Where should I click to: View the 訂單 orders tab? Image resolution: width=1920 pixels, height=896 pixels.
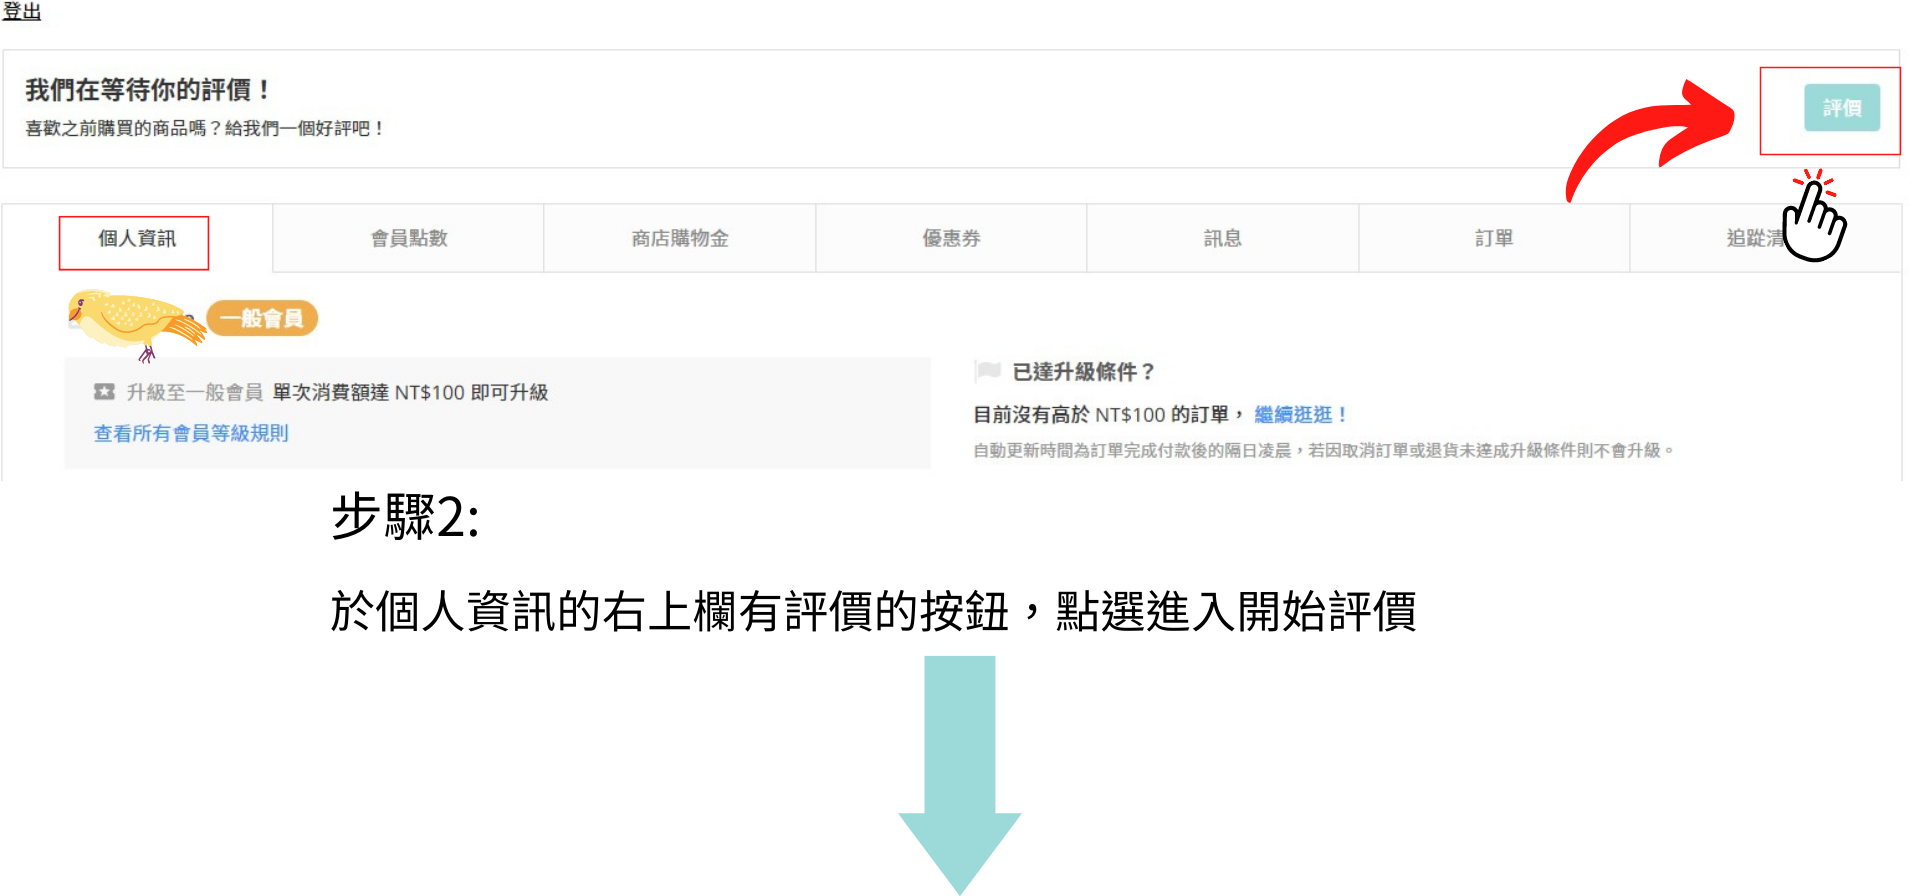pos(1494,239)
